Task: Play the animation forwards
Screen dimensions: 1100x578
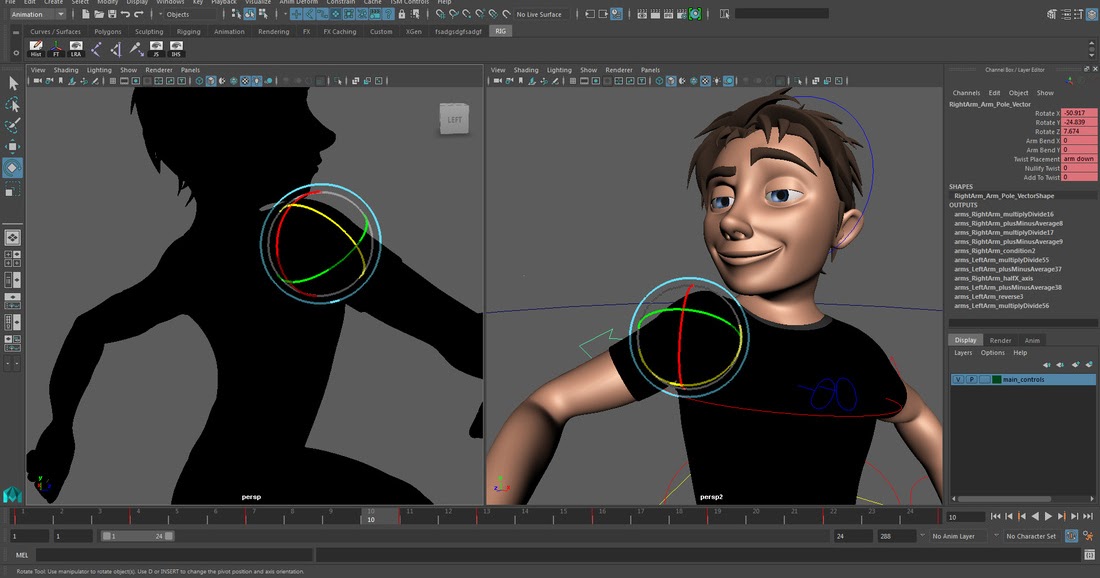Action: click(x=1048, y=516)
